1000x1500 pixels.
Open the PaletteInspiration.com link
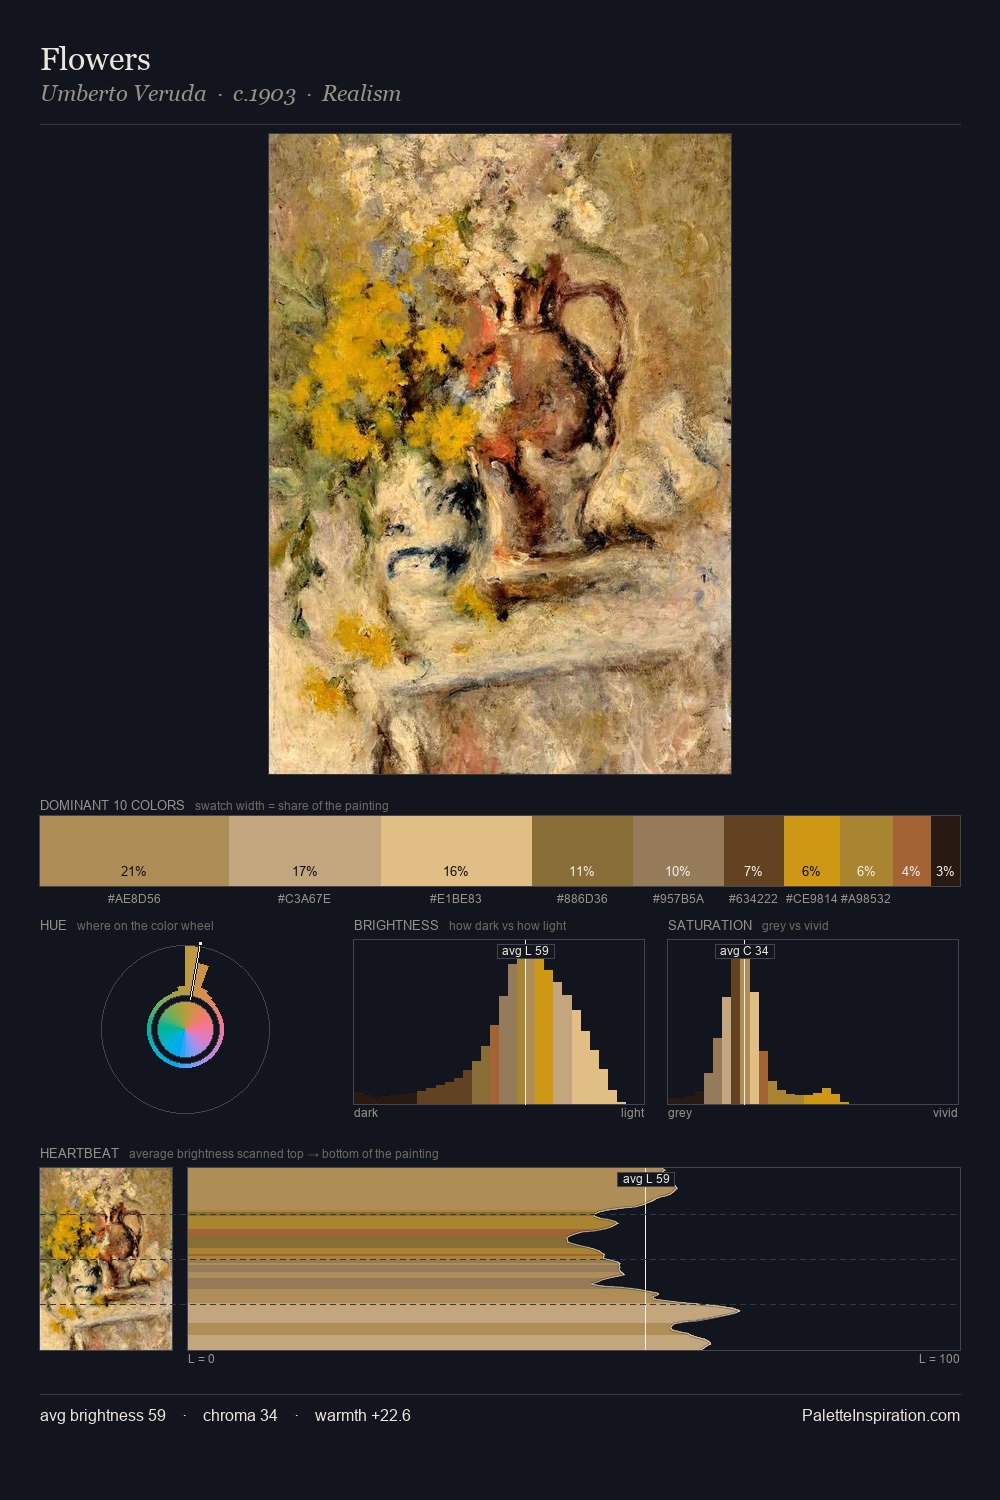pyautogui.click(x=881, y=1415)
